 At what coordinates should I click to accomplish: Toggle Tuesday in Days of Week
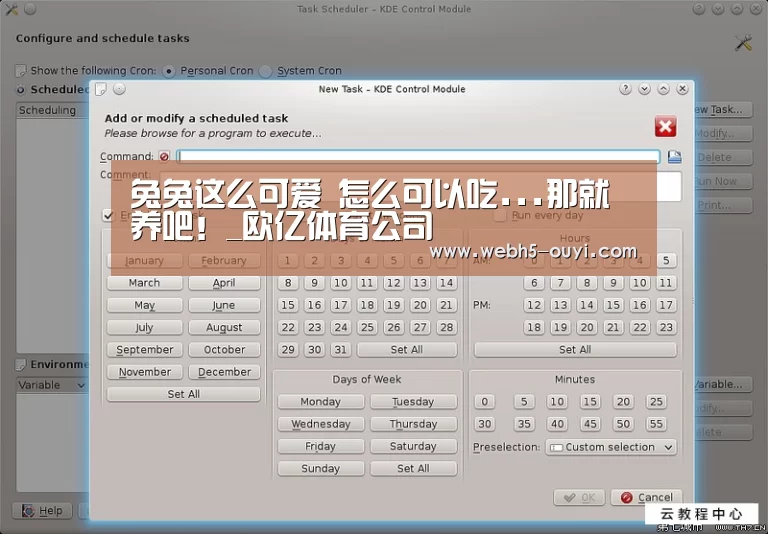pyautogui.click(x=413, y=402)
